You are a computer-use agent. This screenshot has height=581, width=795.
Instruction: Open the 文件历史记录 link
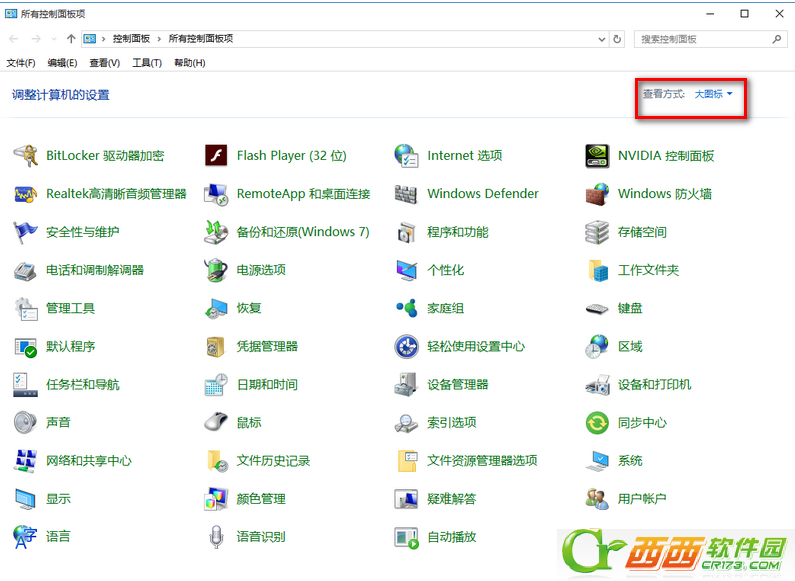[273, 461]
